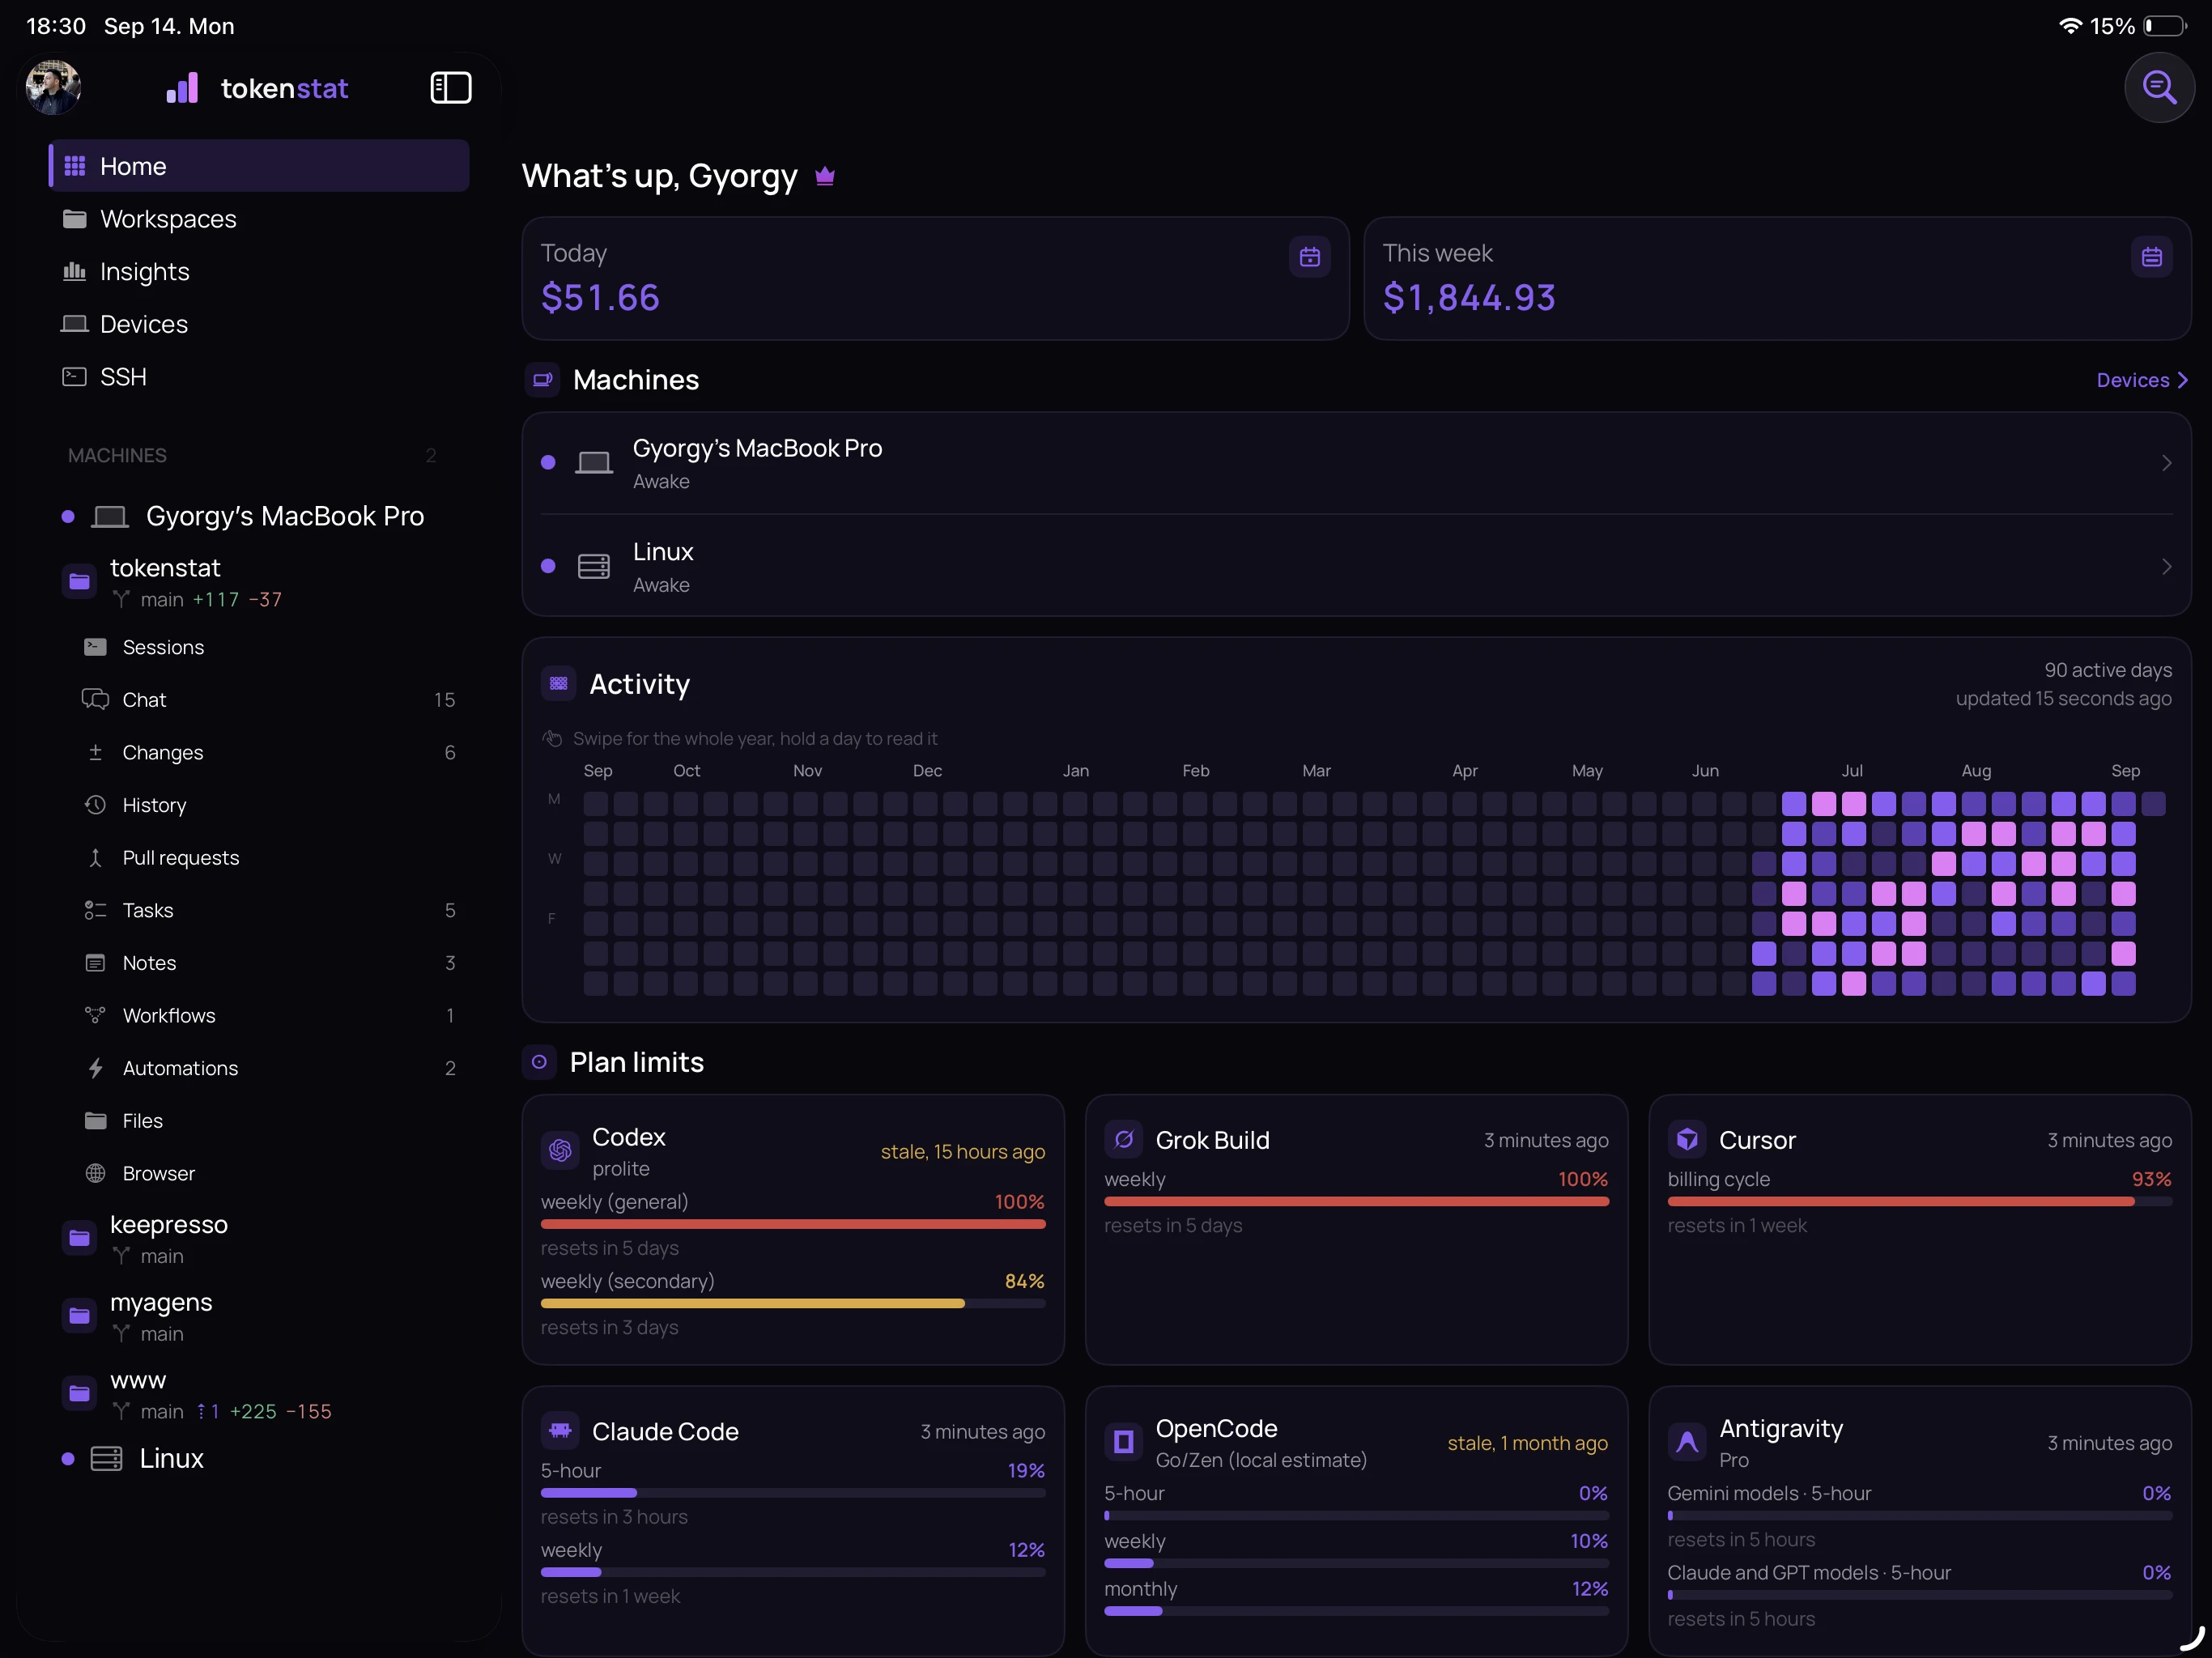
Task: Open Workspaces in the sidebar
Action: 258,219
